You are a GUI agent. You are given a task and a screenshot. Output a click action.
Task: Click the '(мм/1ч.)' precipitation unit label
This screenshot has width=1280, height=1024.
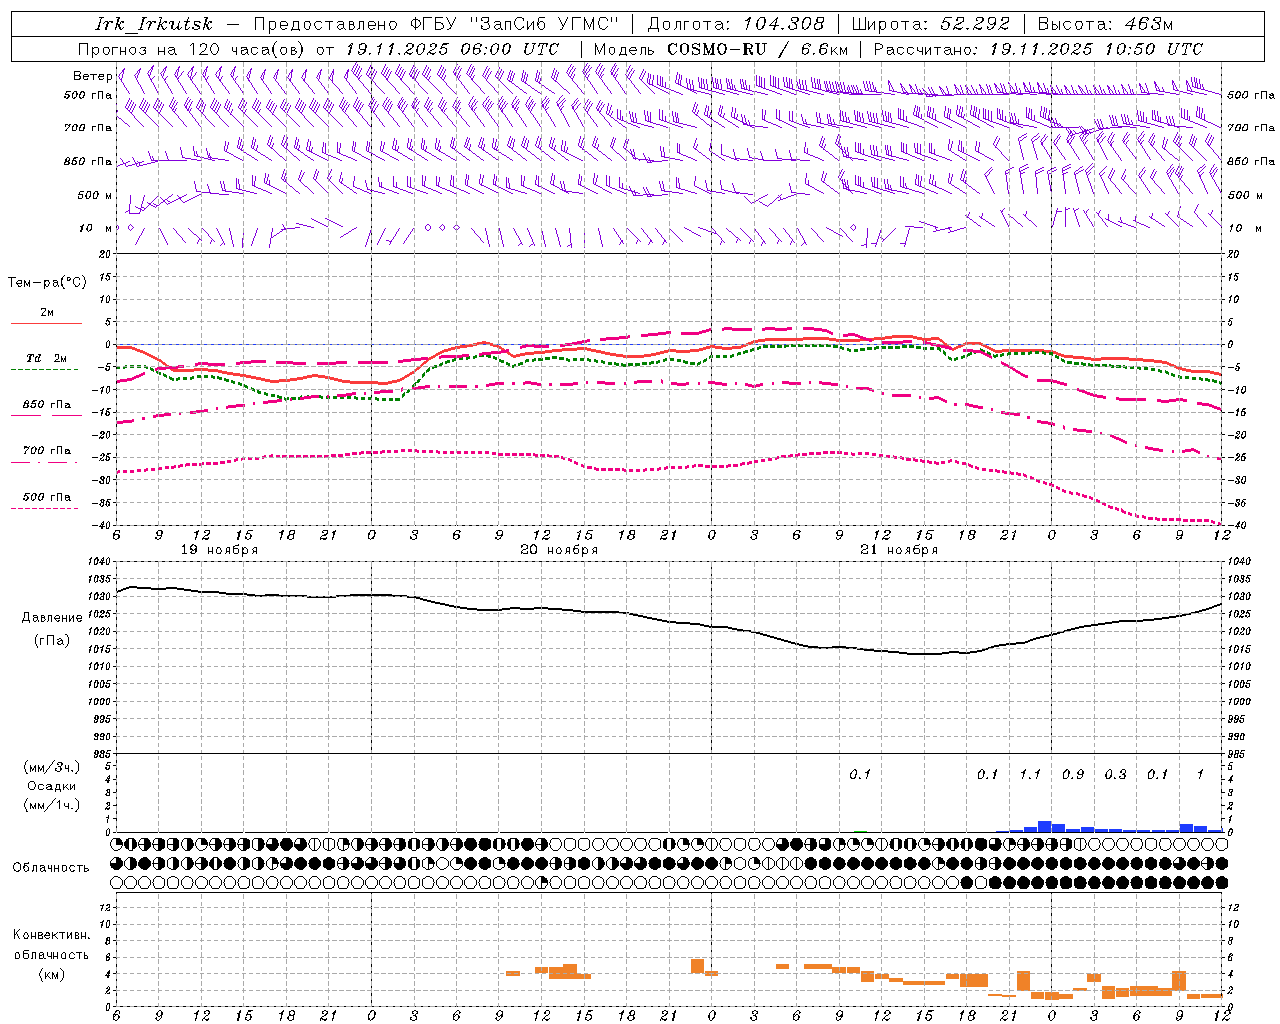coord(52,805)
